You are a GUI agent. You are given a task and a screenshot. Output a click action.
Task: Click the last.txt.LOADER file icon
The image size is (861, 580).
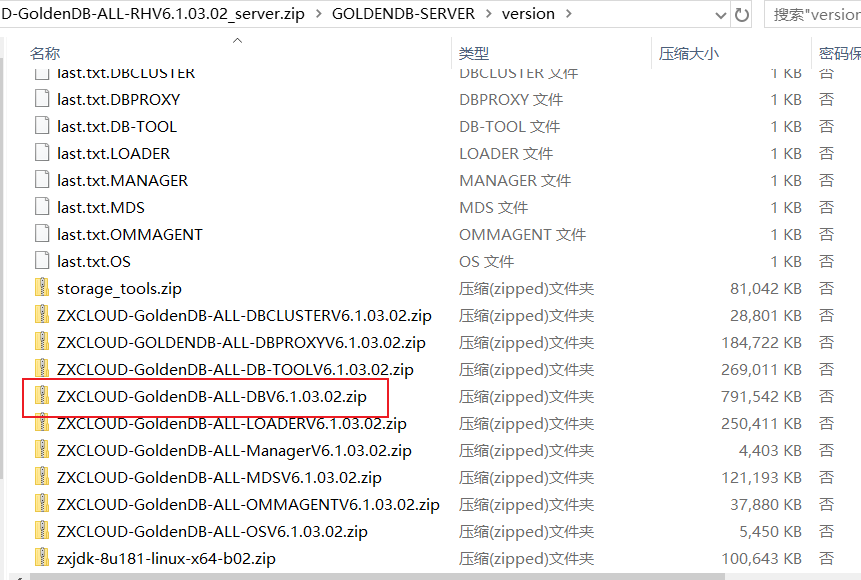click(x=42, y=153)
